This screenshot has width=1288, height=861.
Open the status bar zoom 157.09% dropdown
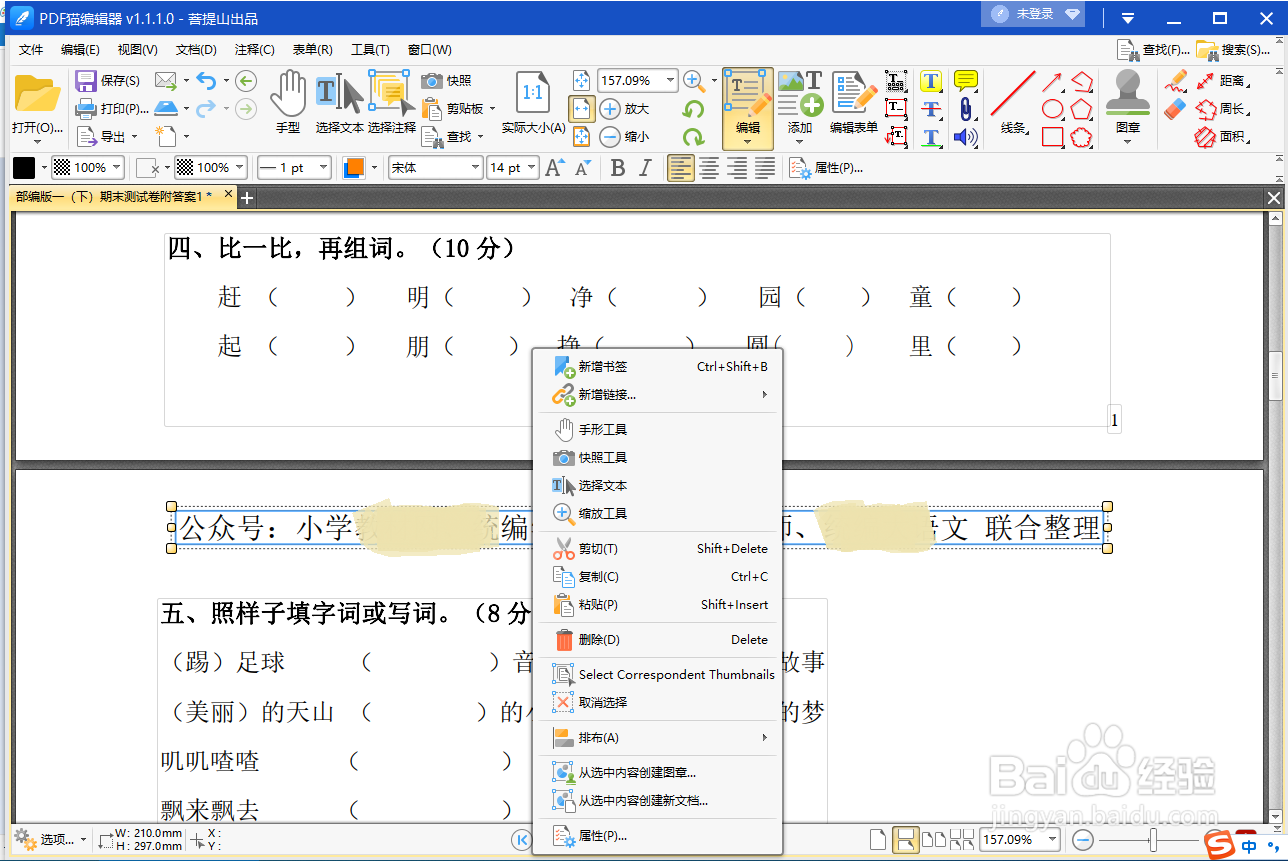(x=1052, y=840)
